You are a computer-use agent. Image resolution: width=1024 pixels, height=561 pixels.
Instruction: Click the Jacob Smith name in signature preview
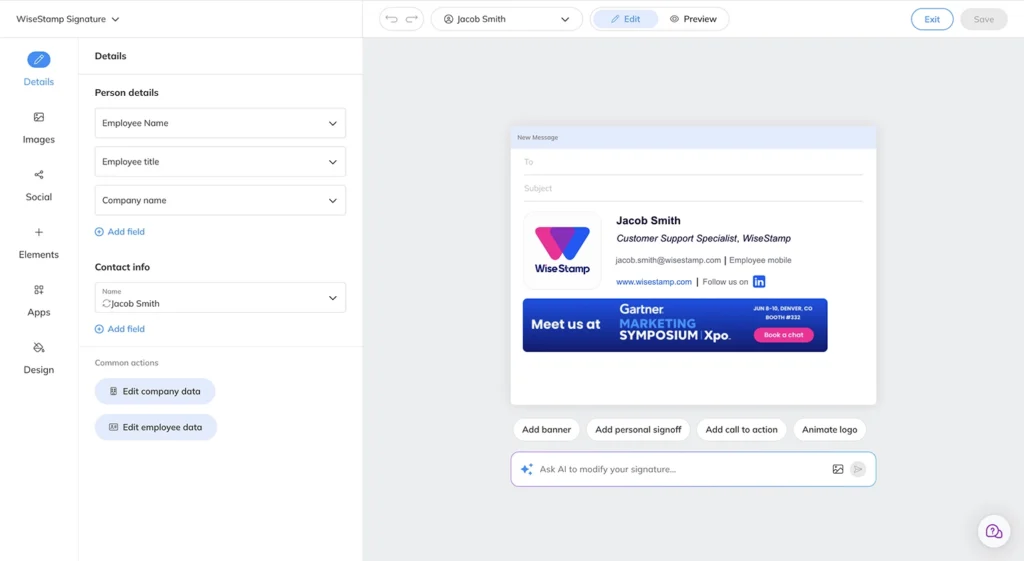click(648, 221)
